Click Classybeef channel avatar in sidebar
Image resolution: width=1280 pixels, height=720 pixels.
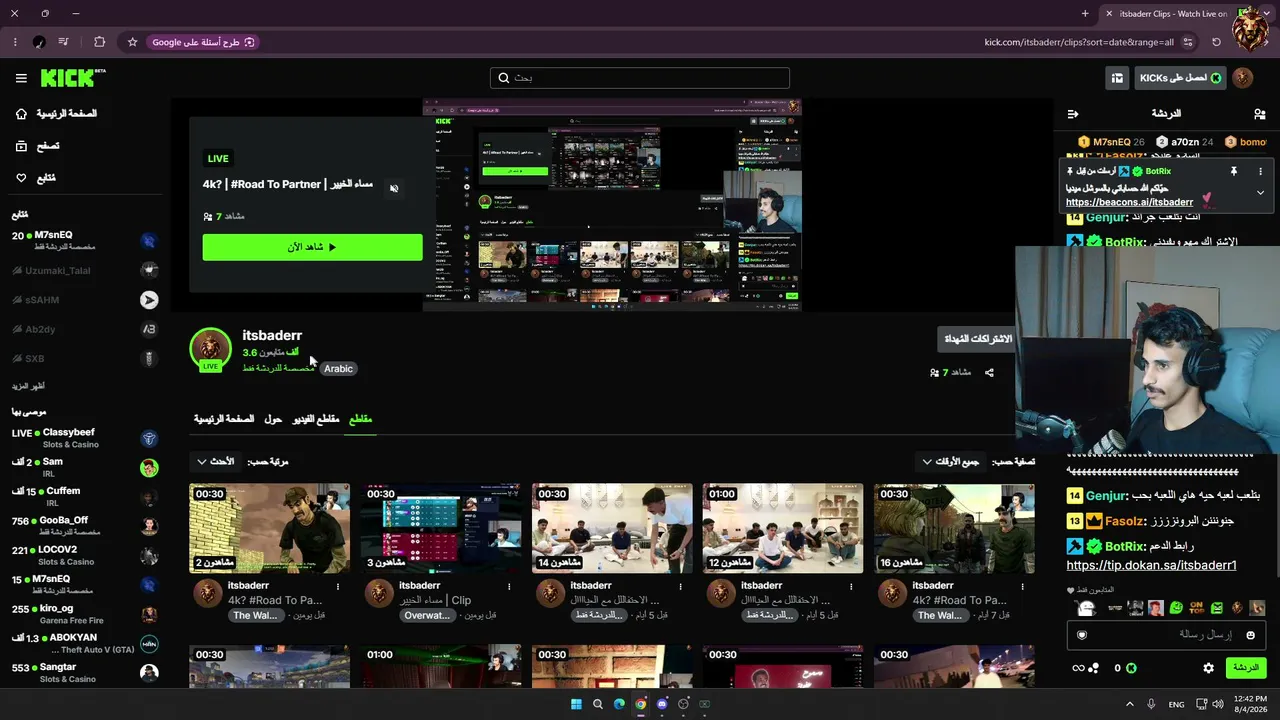point(149,439)
